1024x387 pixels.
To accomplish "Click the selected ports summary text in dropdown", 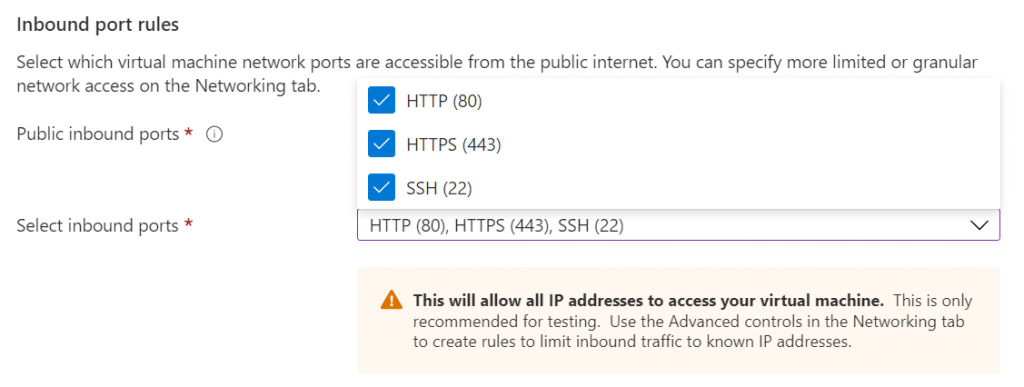I will (x=496, y=226).
